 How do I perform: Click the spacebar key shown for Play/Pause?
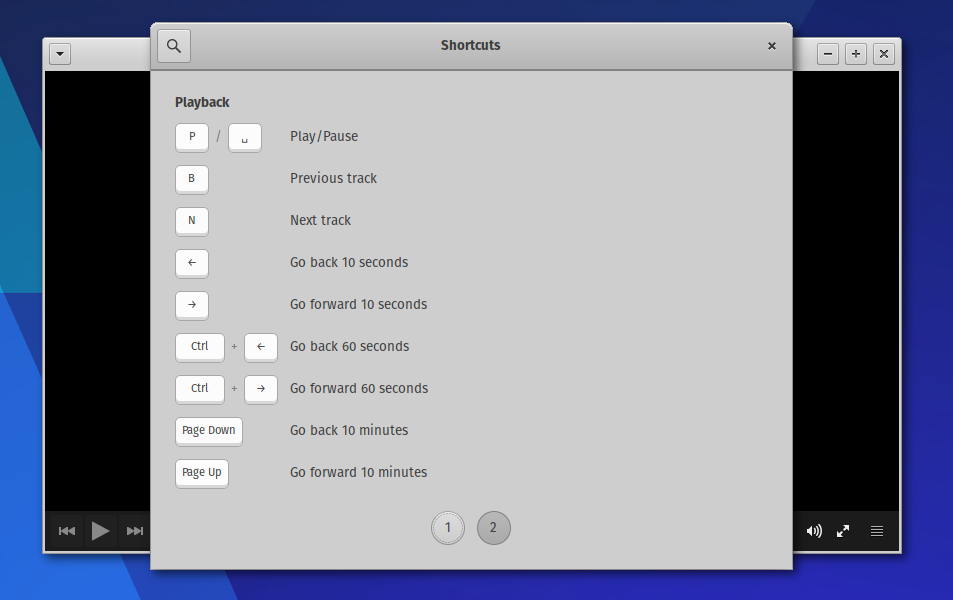[x=244, y=137]
